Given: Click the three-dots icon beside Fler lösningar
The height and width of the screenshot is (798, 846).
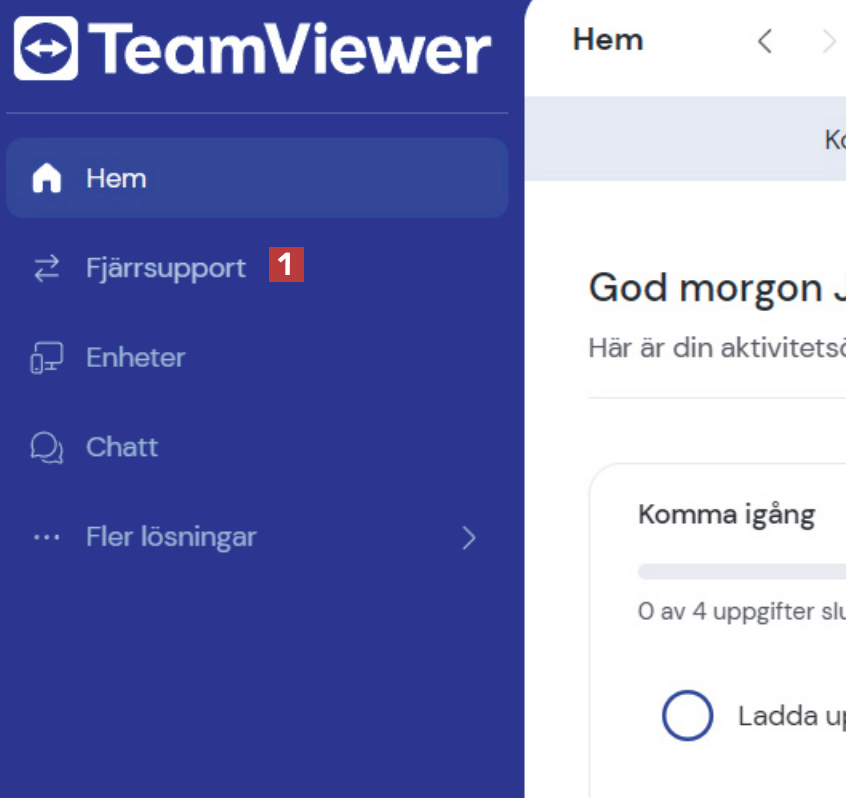Looking at the screenshot, I should click(x=46, y=537).
